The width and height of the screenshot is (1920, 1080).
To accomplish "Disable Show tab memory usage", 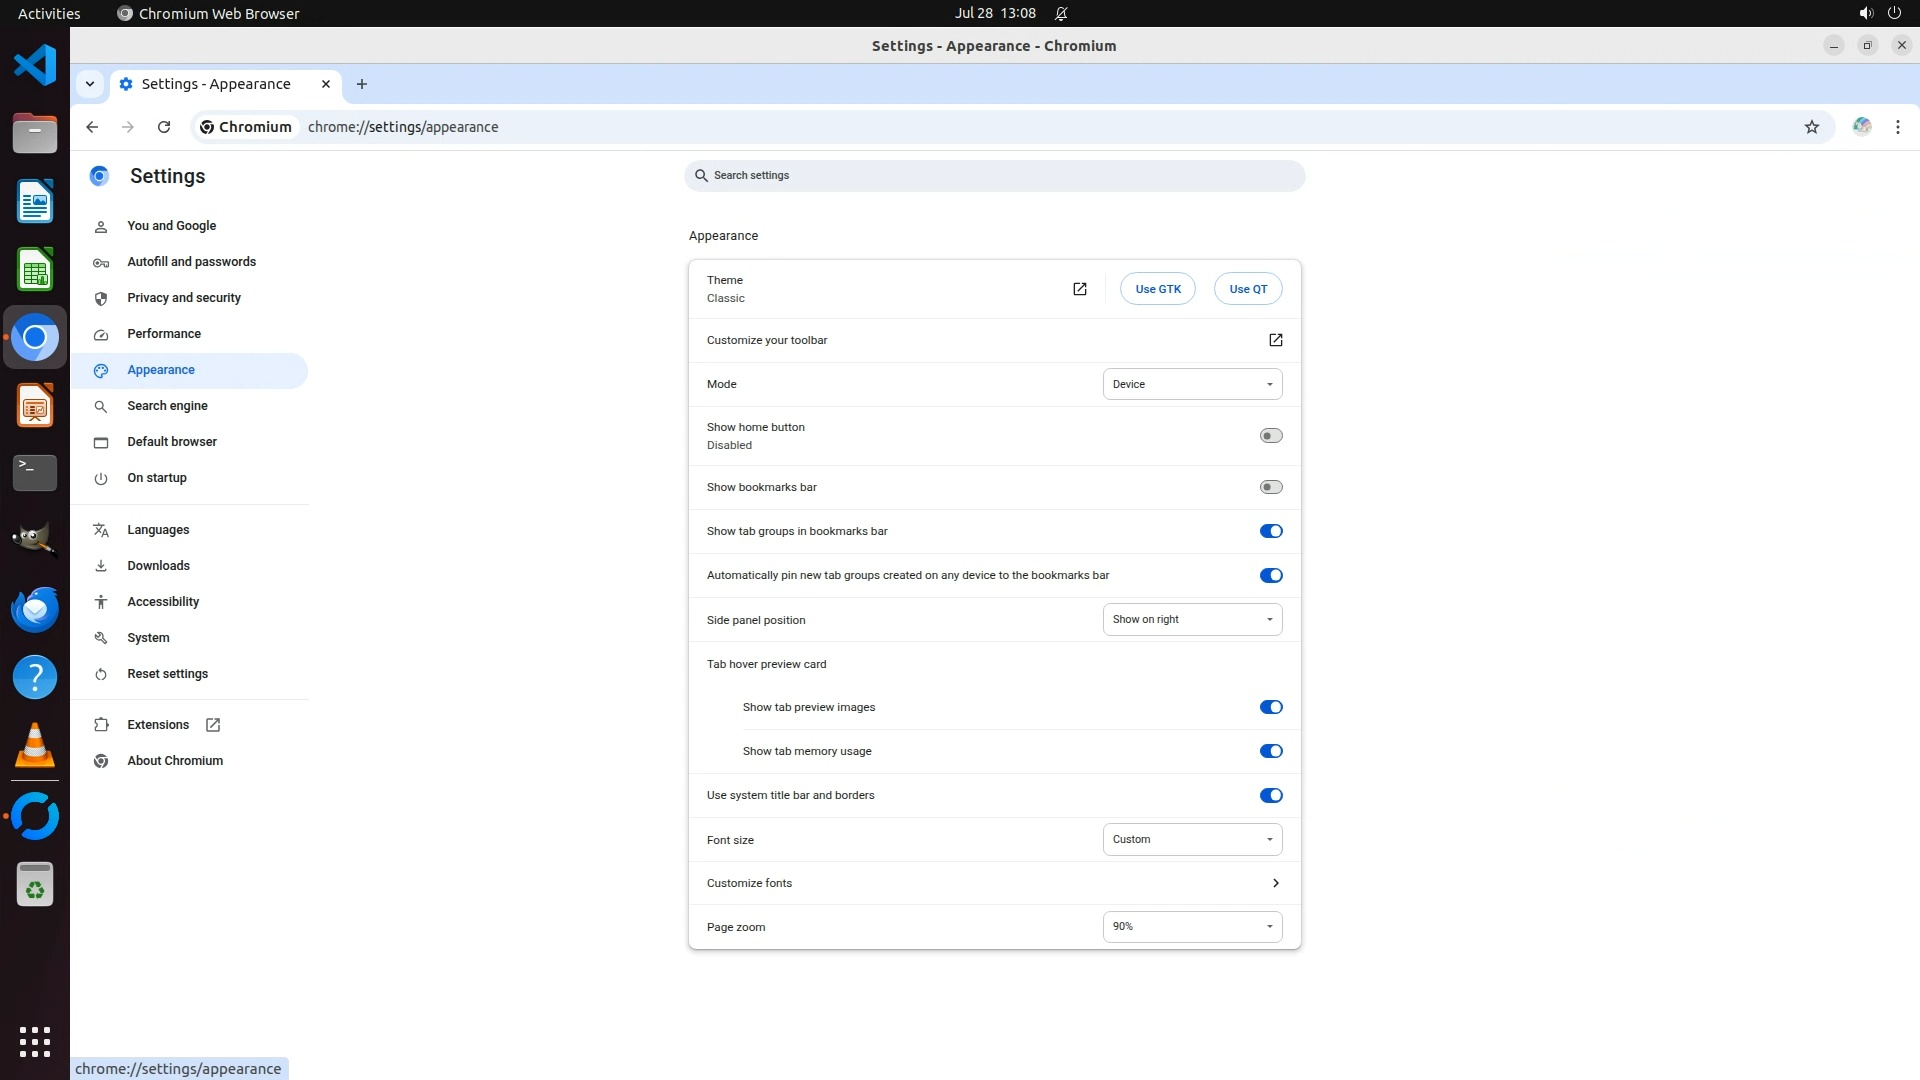I will (x=1270, y=751).
